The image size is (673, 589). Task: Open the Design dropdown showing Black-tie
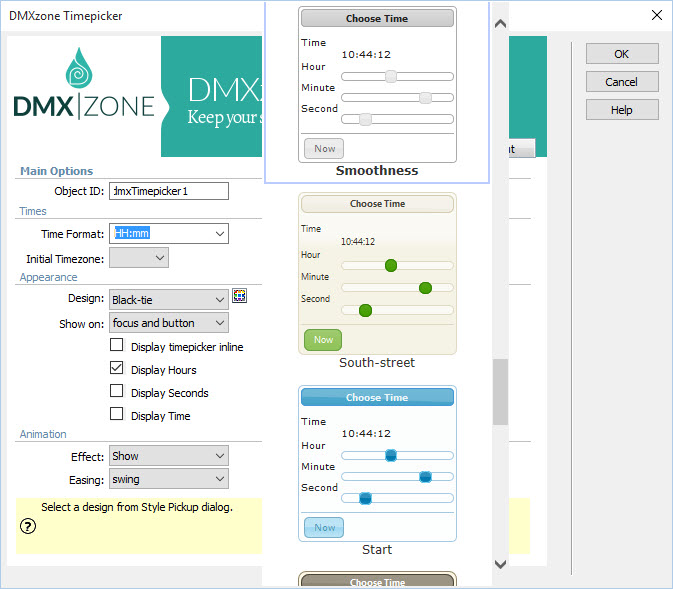pos(169,300)
